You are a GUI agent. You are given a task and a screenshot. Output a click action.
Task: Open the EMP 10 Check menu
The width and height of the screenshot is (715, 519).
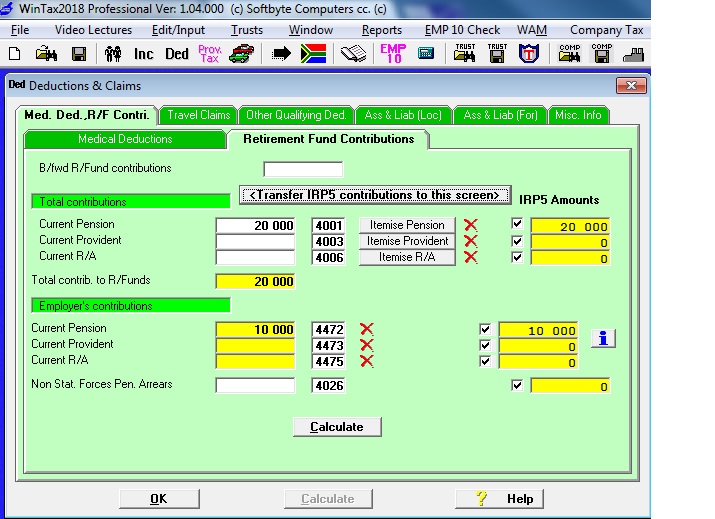pos(462,30)
